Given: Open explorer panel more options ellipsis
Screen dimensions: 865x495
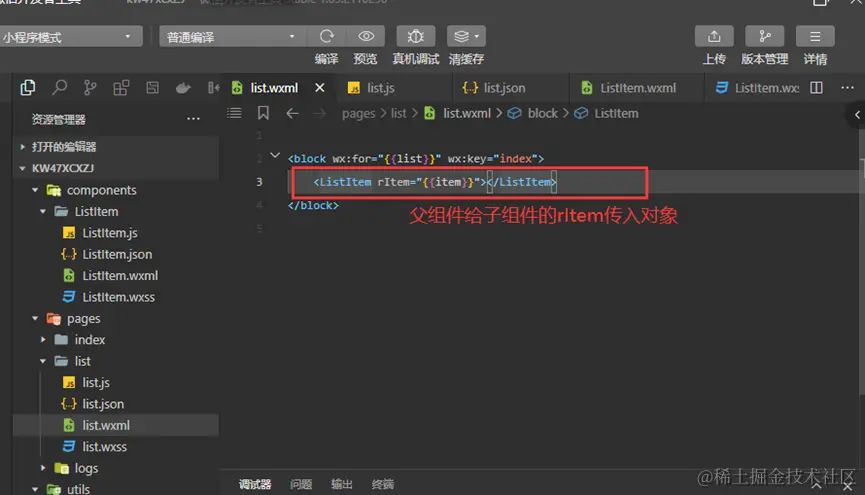Looking at the screenshot, I should tap(193, 119).
